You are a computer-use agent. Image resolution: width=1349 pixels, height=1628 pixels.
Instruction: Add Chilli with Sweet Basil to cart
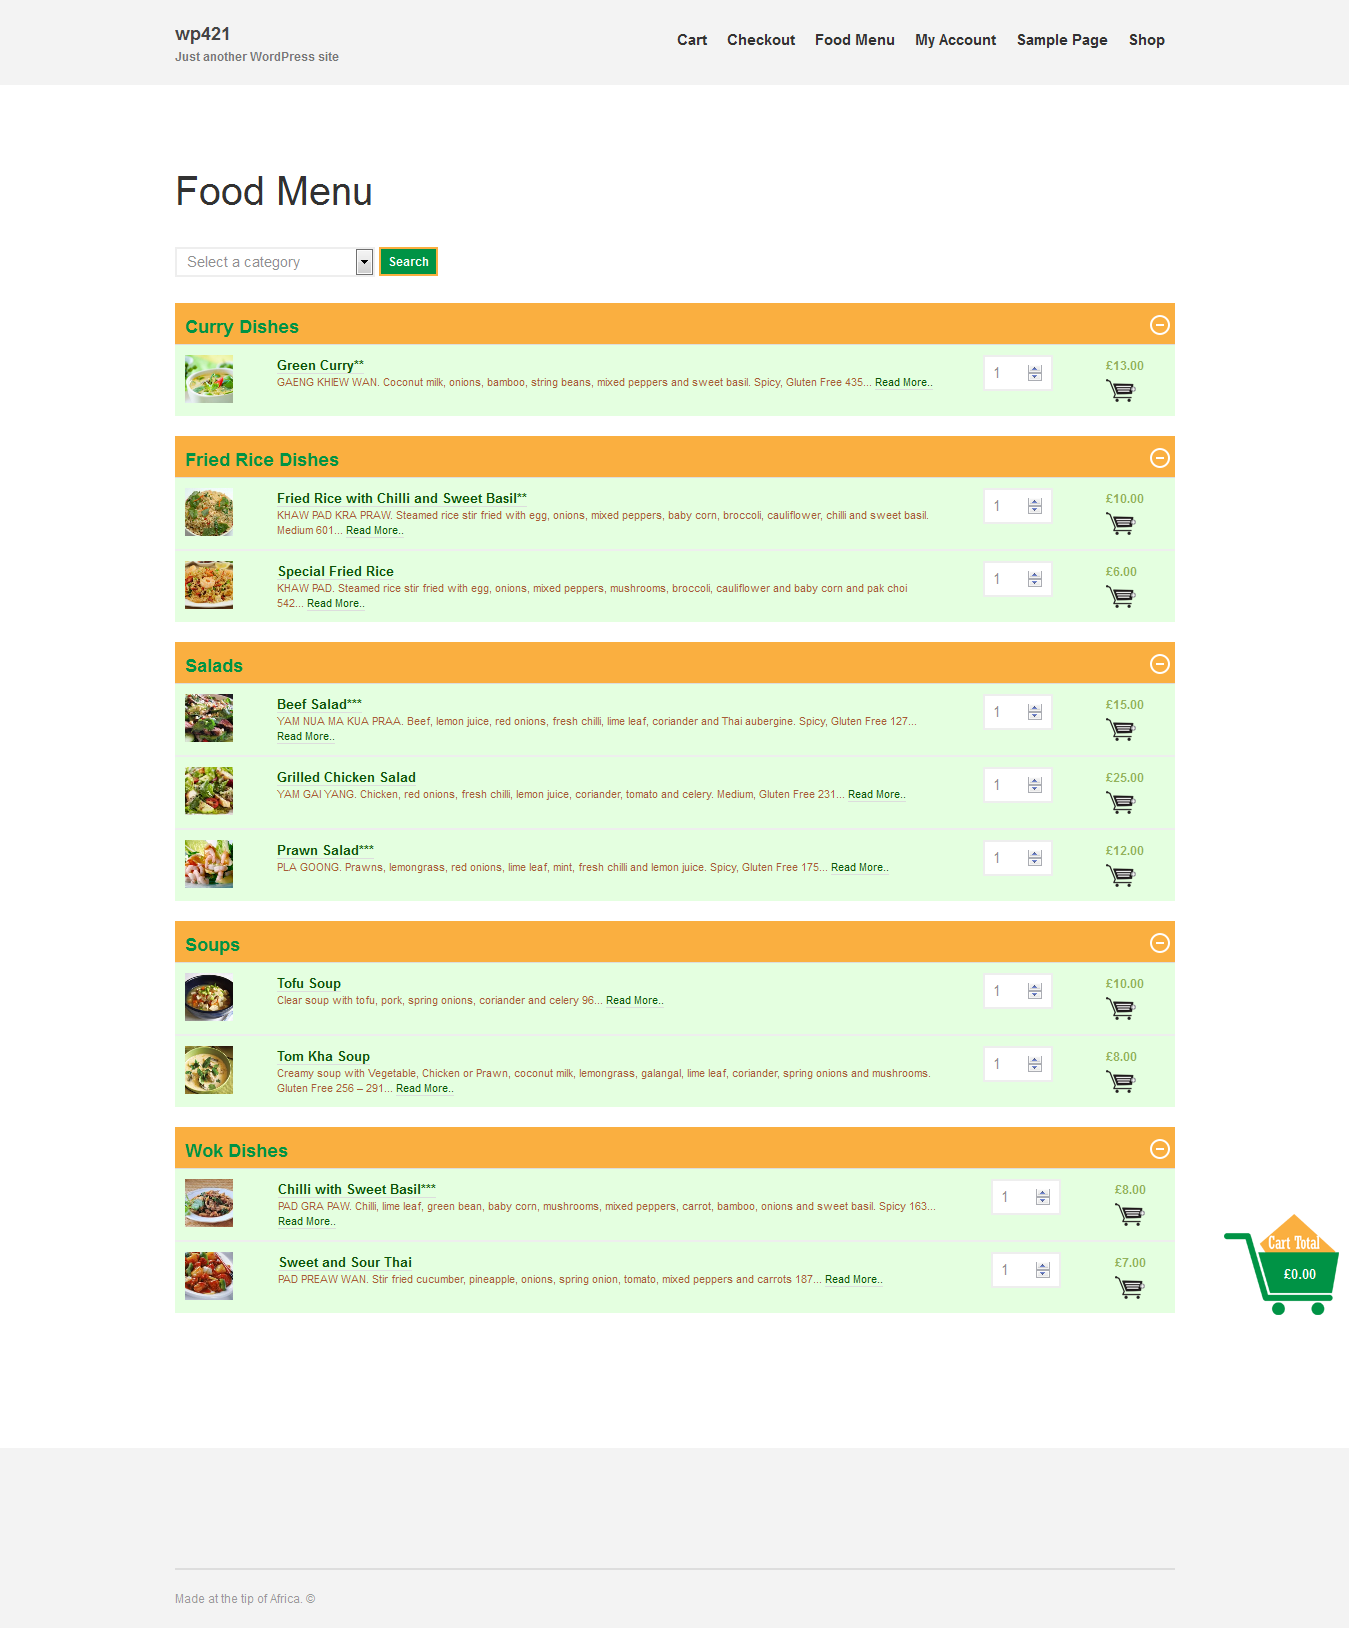[x=1129, y=1215]
